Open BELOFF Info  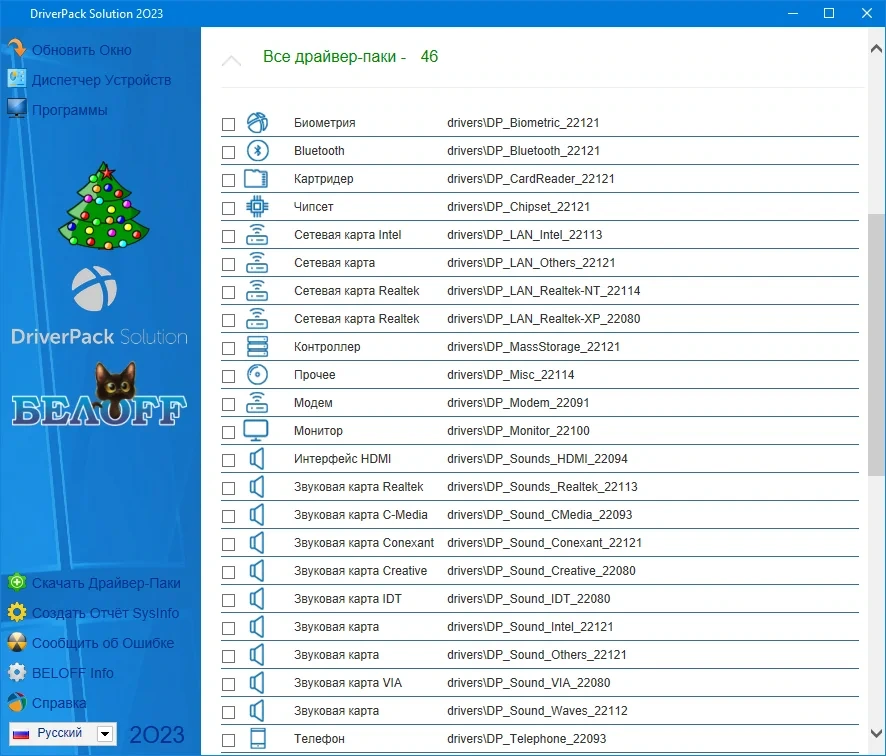tap(72, 673)
